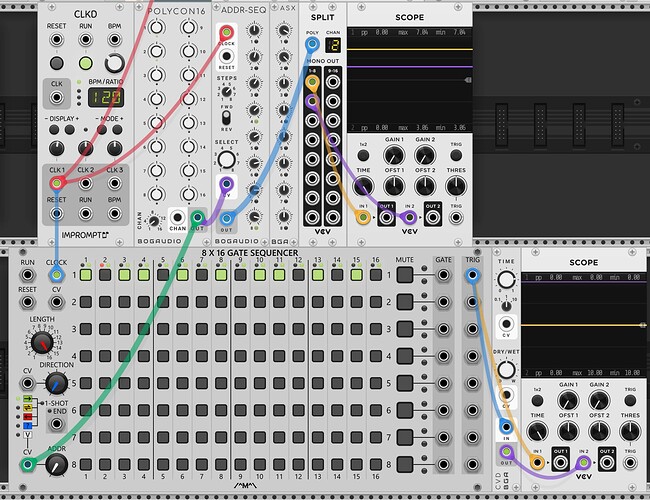Click the IN jack on CVD module

coord(506,426)
